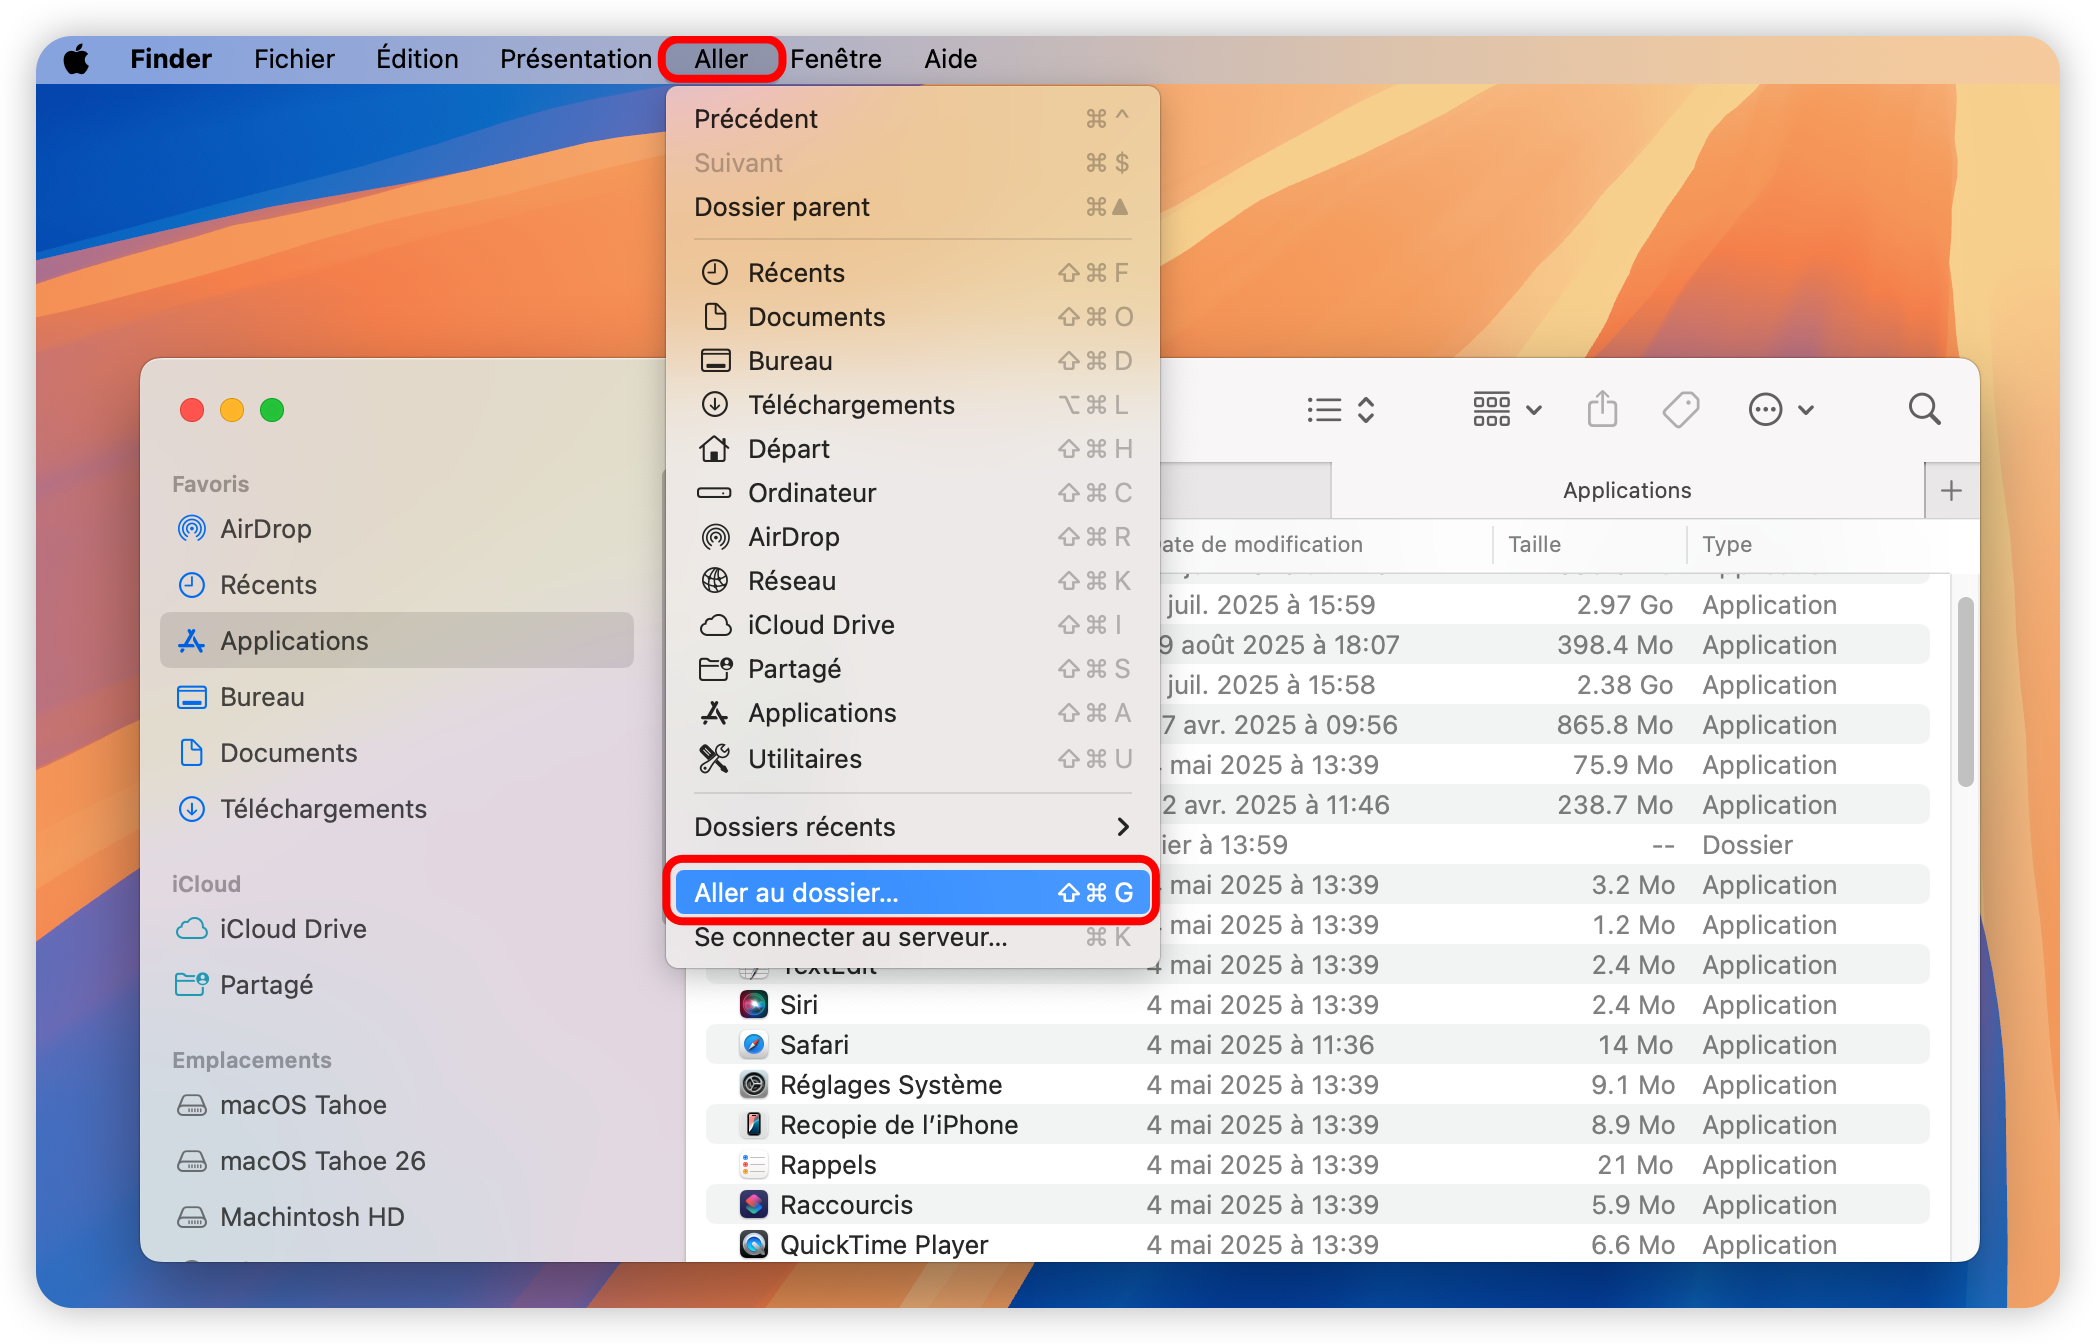The width and height of the screenshot is (2096, 1344).
Task: Choose Se connecter au serveur…
Action: point(912,937)
